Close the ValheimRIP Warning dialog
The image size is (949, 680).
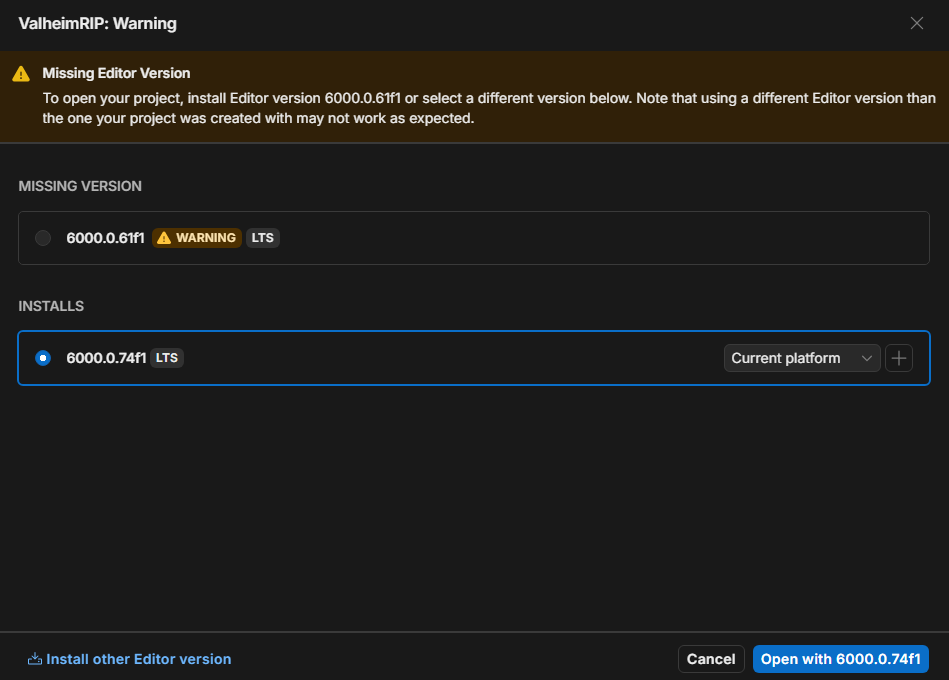[917, 23]
